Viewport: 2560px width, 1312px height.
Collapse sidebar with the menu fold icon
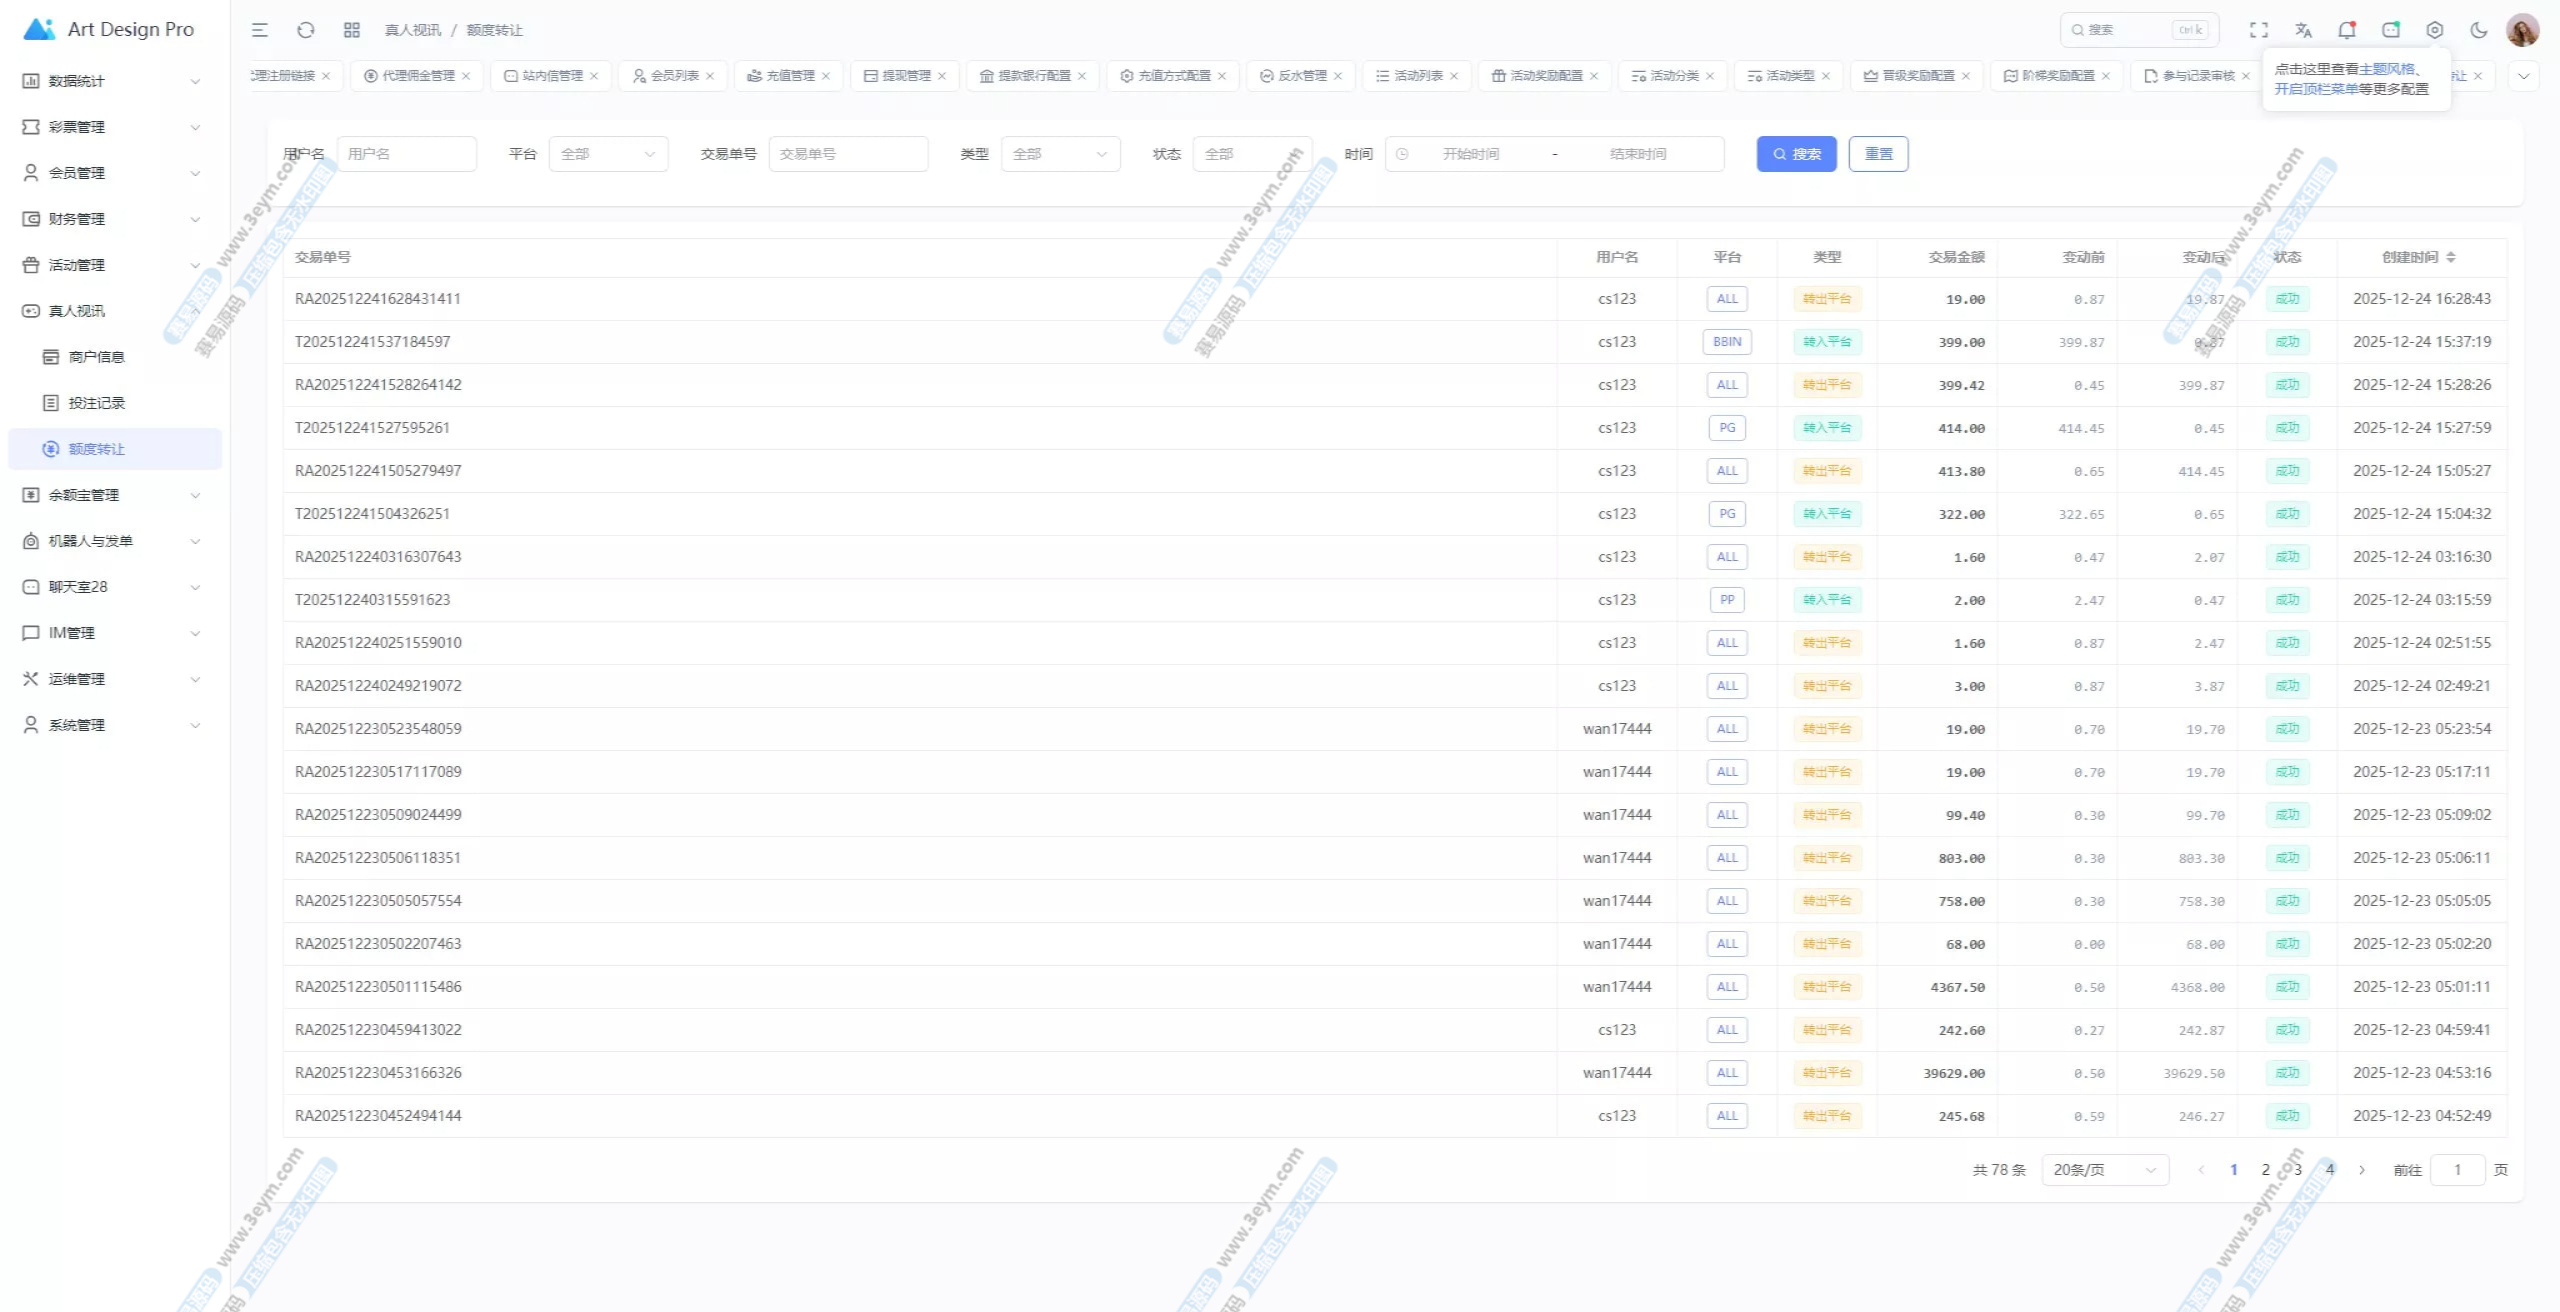pyautogui.click(x=259, y=30)
